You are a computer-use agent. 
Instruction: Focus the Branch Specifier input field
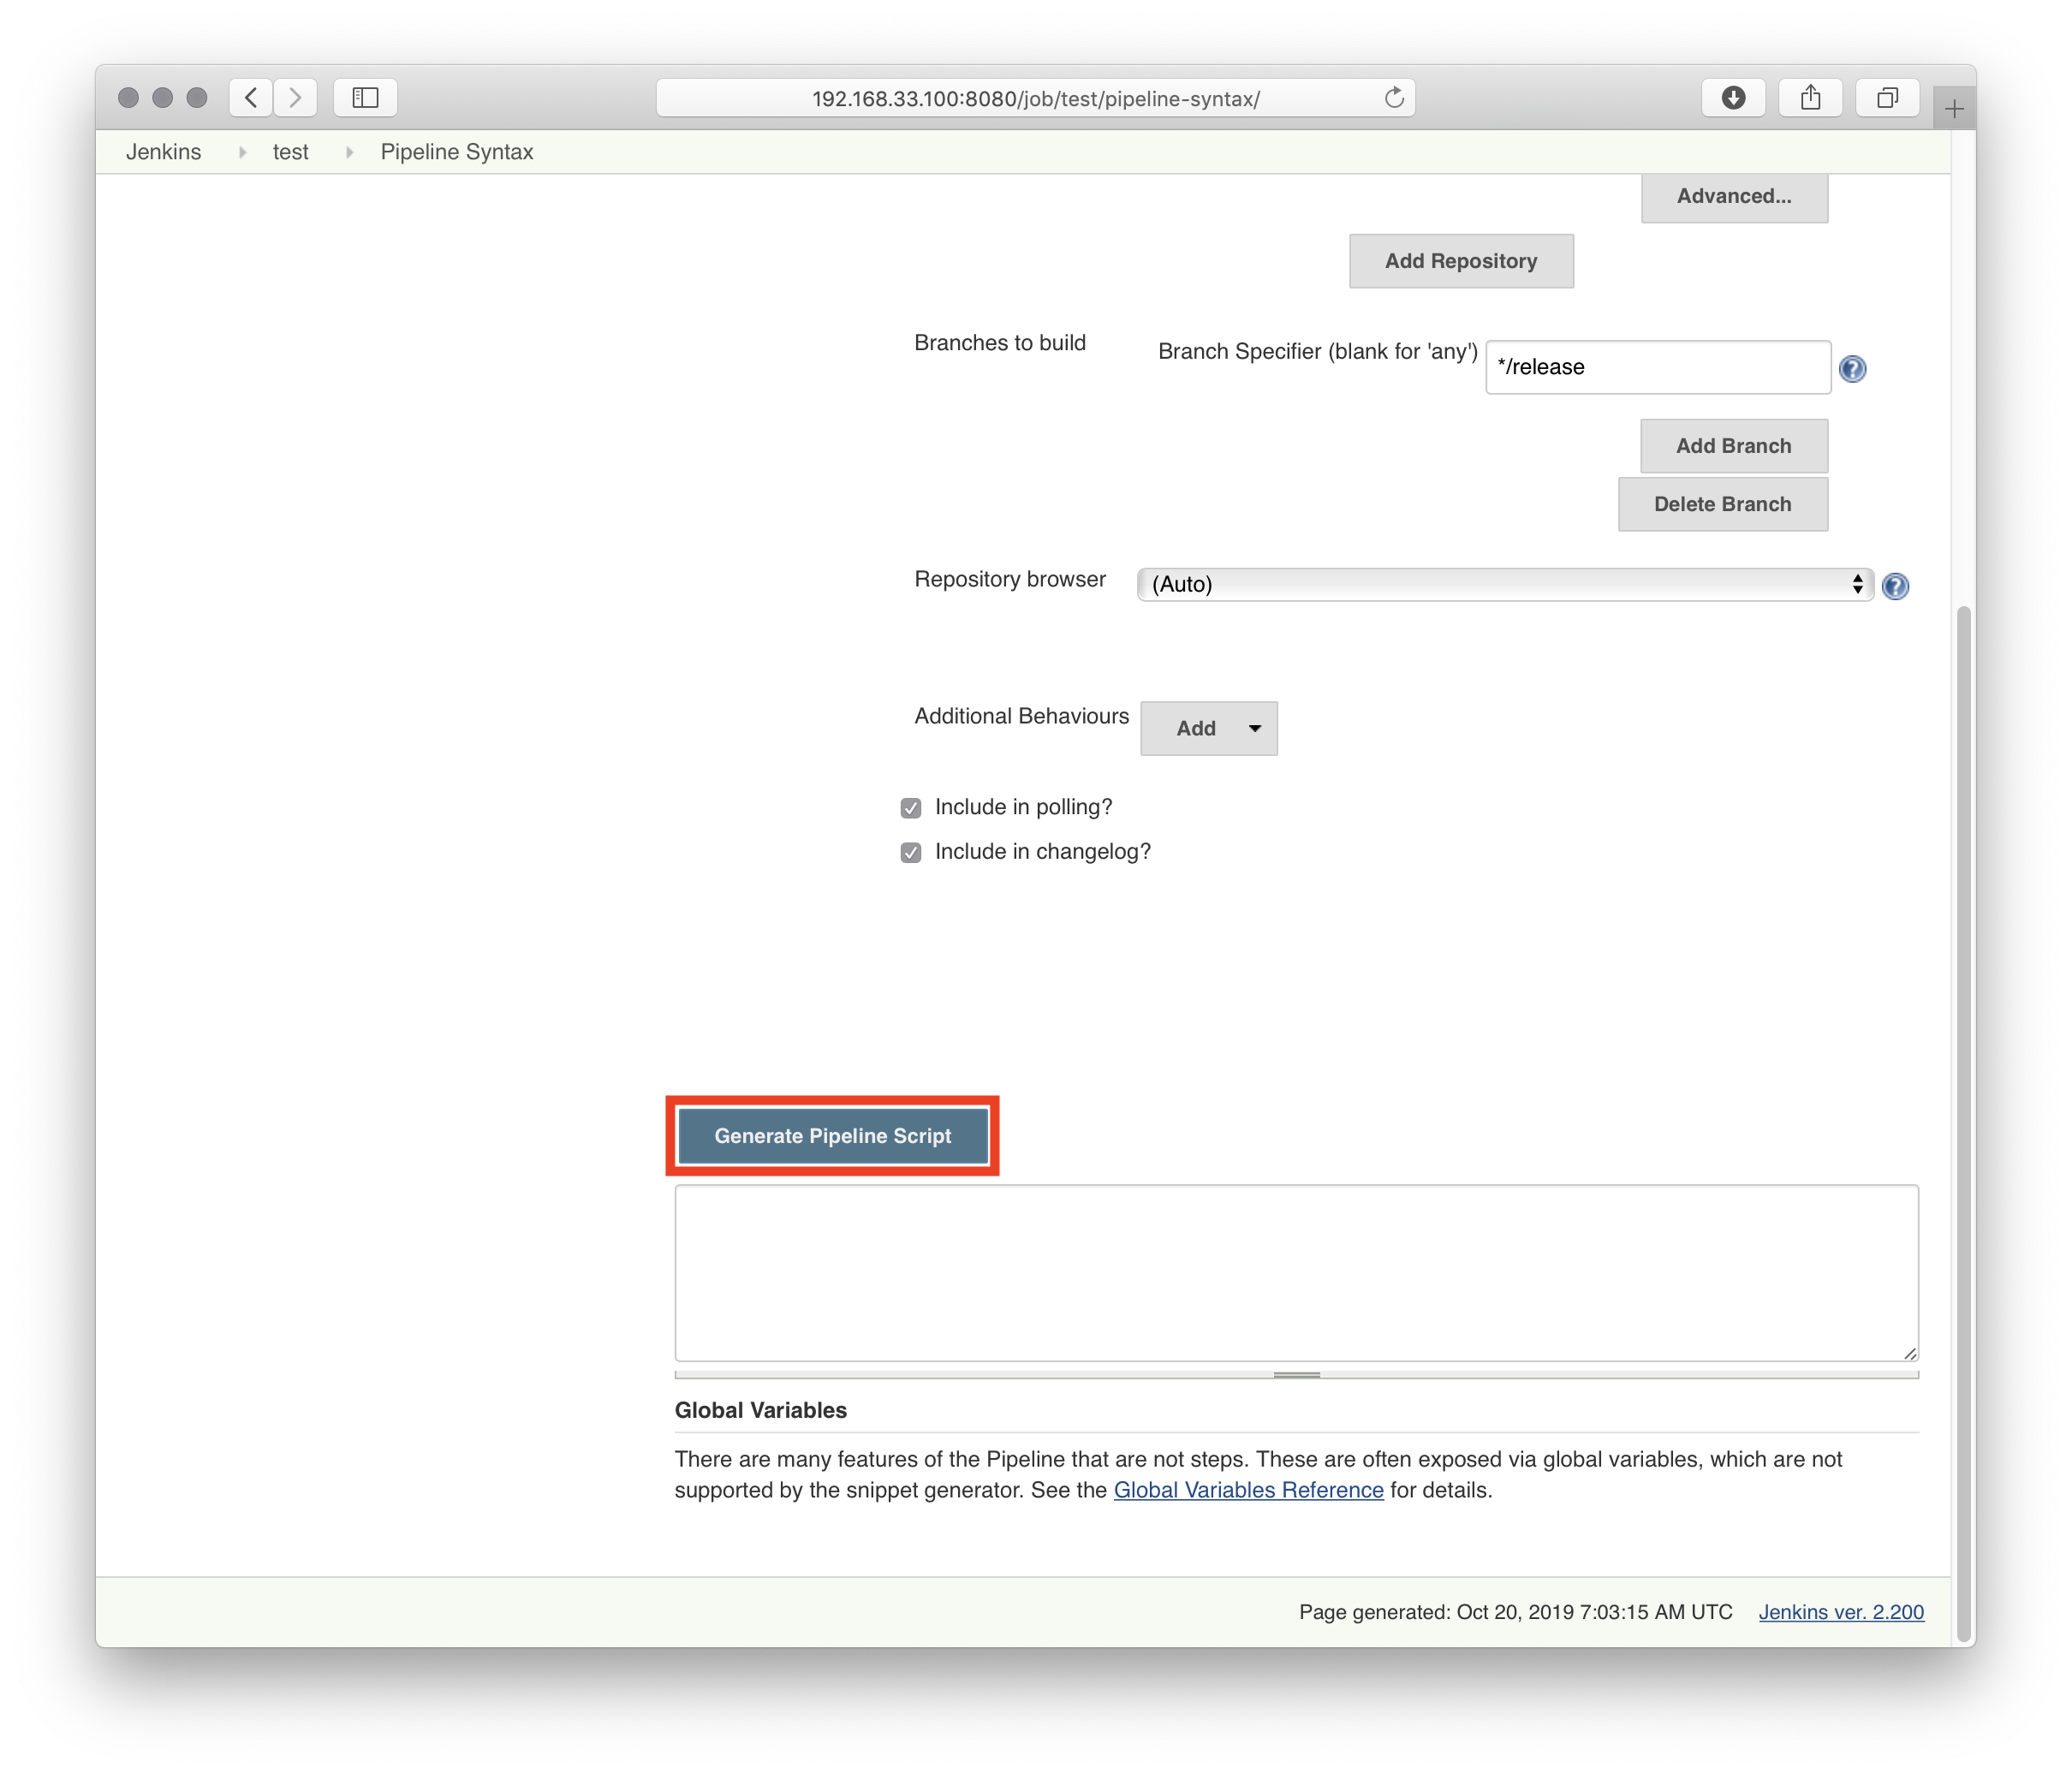1657,367
